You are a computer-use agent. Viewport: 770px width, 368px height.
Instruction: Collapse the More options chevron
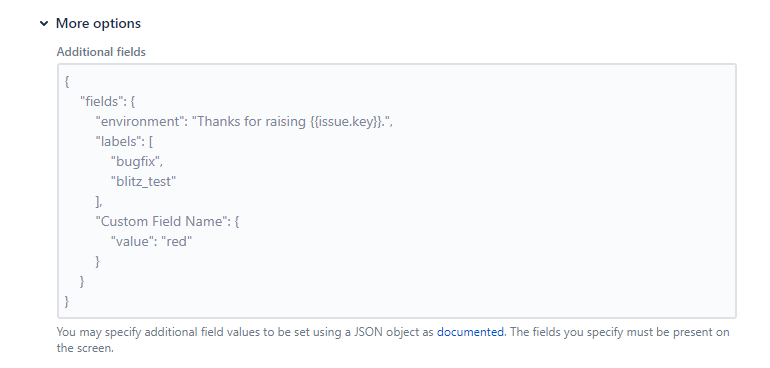[44, 23]
